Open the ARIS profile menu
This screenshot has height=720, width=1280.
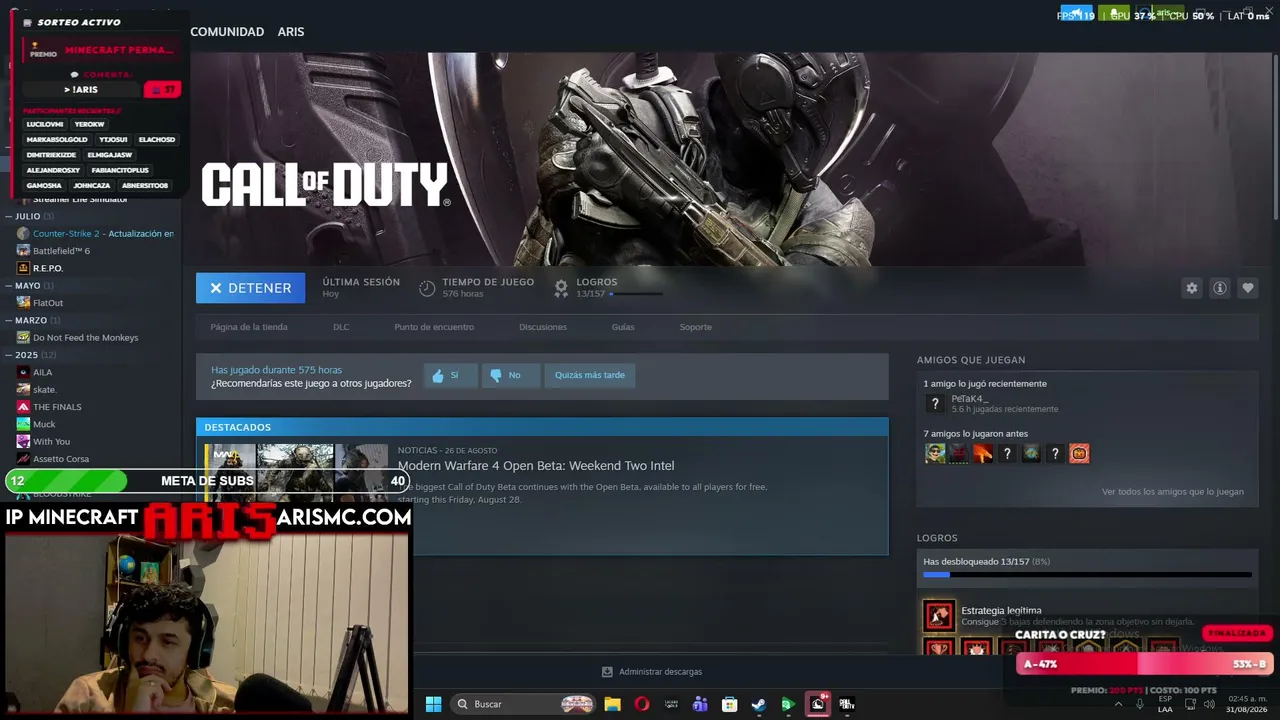click(291, 32)
